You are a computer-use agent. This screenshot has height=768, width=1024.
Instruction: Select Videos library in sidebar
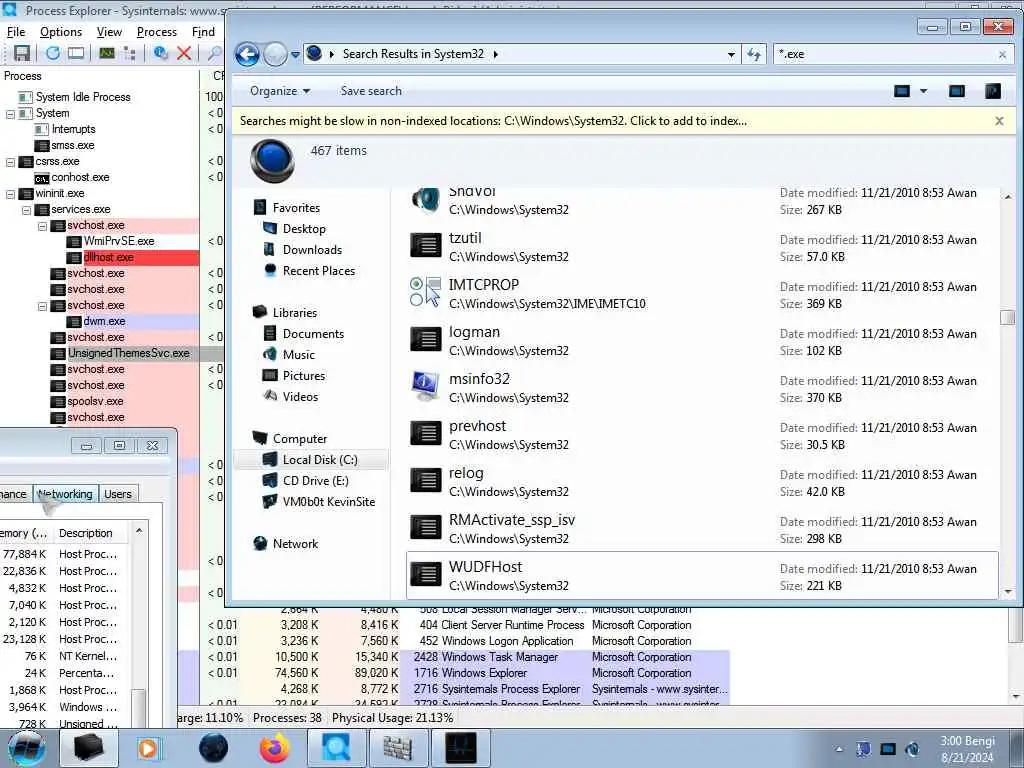coord(300,396)
